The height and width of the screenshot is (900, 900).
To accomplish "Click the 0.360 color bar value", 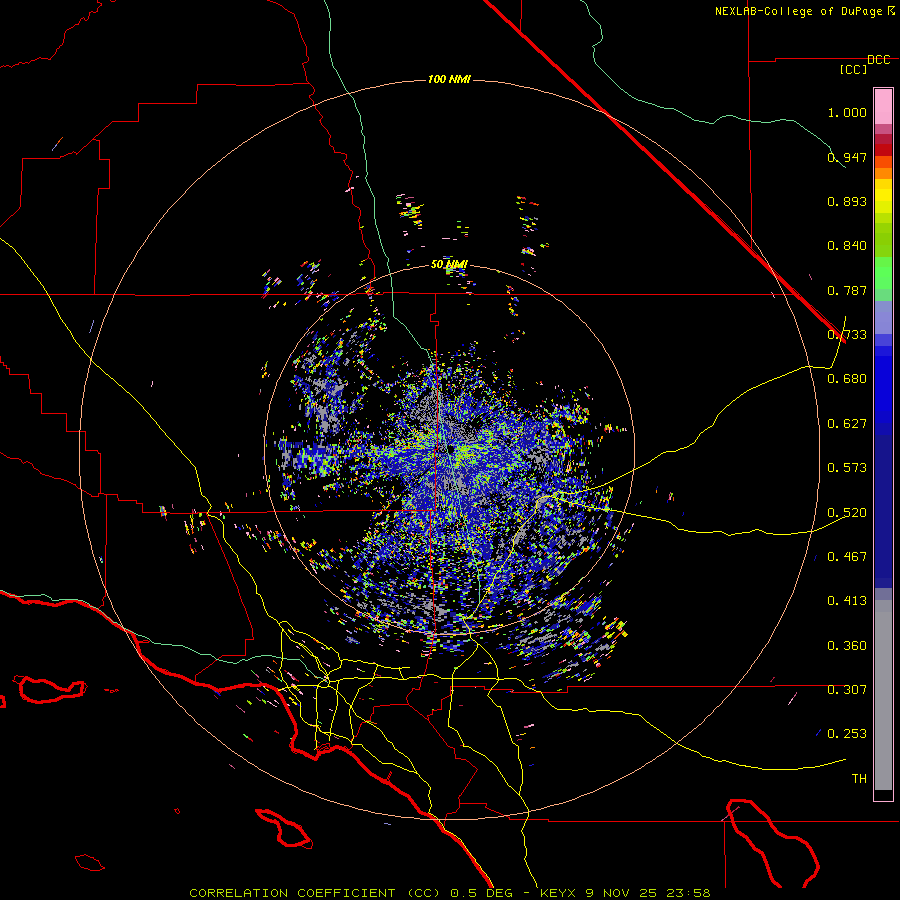I will coord(847,646).
